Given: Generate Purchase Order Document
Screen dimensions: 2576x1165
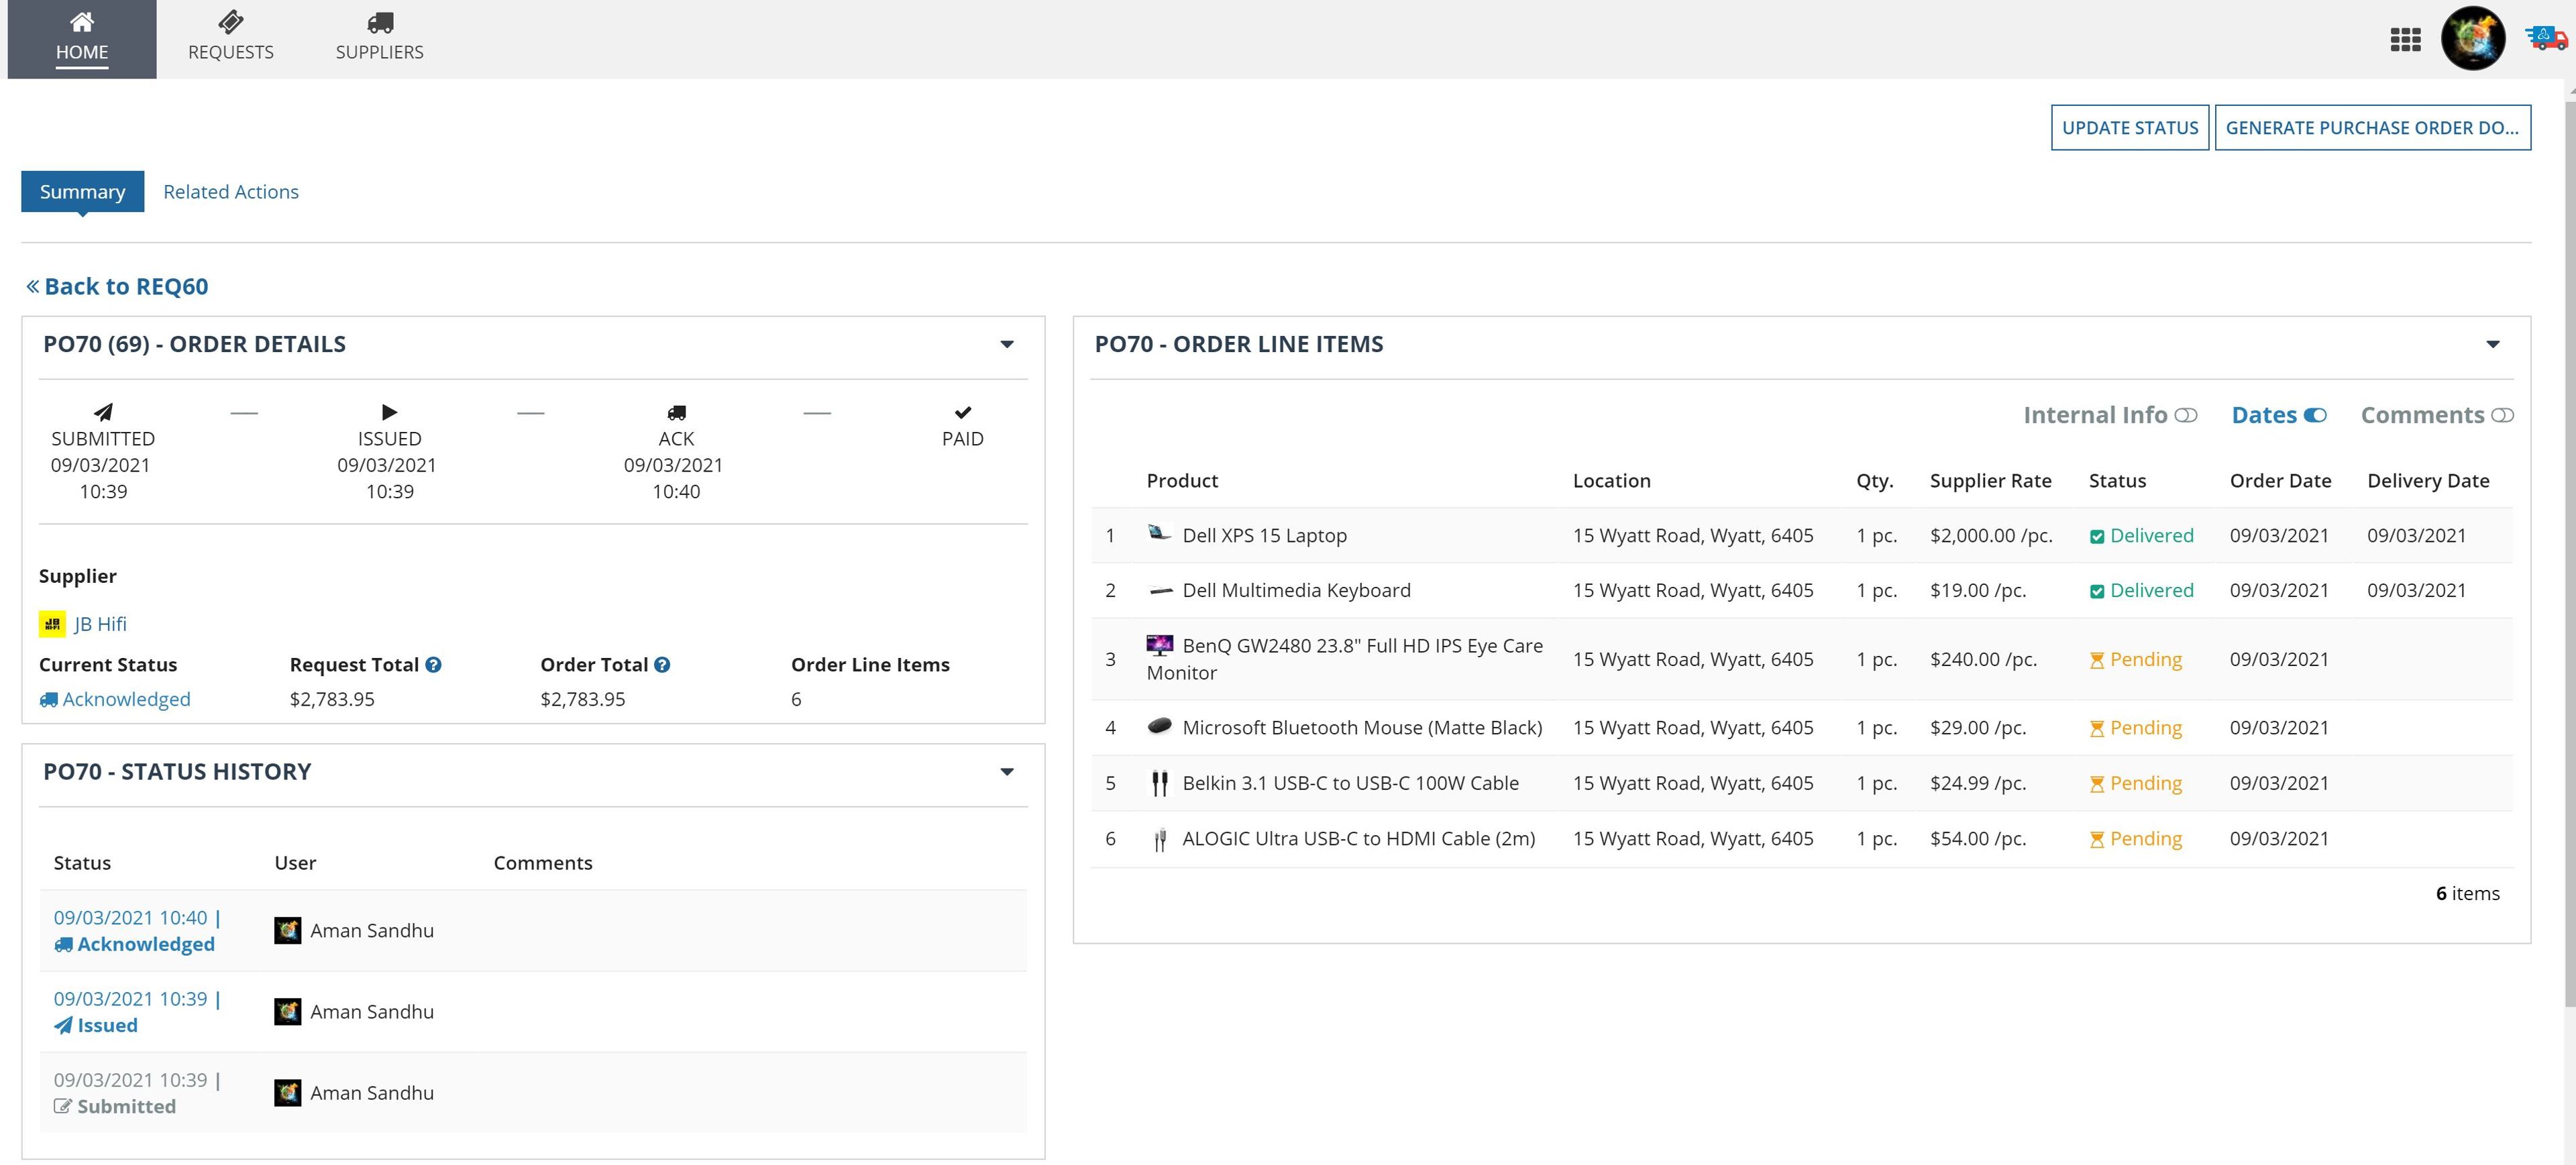Looking at the screenshot, I should click(x=2373, y=127).
